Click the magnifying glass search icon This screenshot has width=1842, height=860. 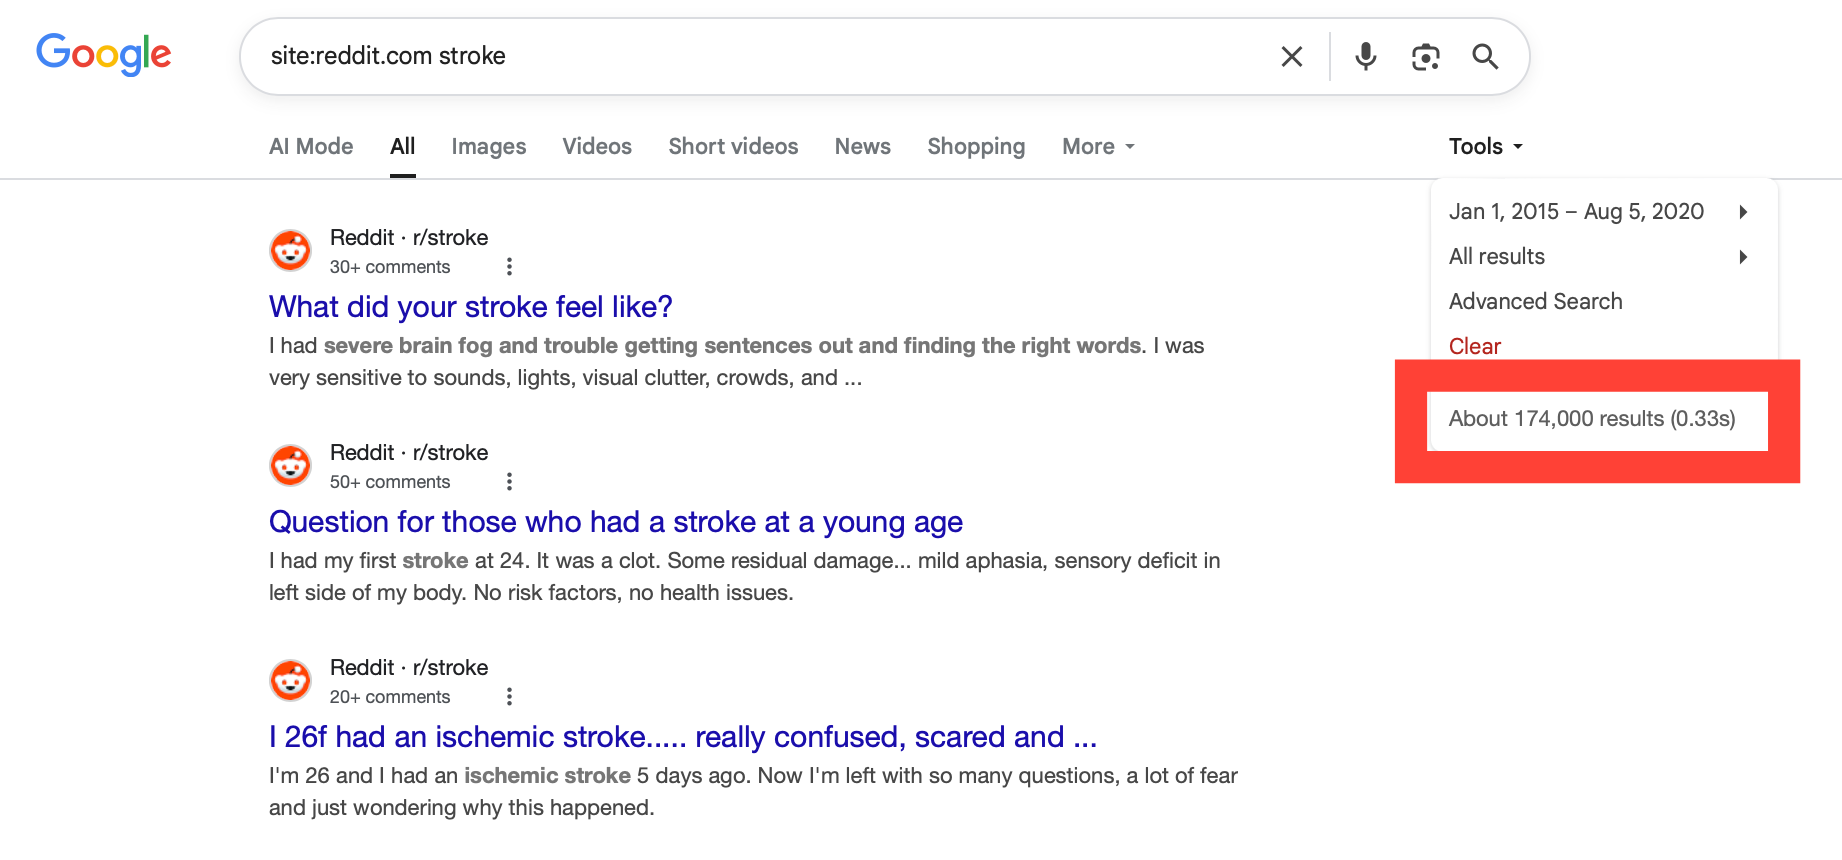pyautogui.click(x=1486, y=57)
